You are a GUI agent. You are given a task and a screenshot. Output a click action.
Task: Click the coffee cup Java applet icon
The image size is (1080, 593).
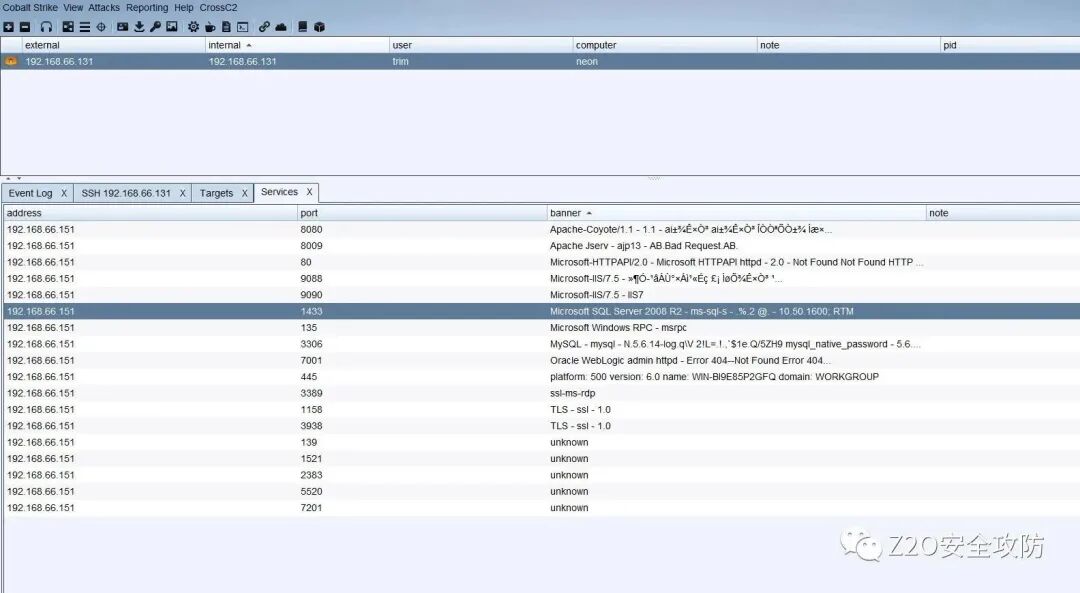pyautogui.click(x=210, y=27)
